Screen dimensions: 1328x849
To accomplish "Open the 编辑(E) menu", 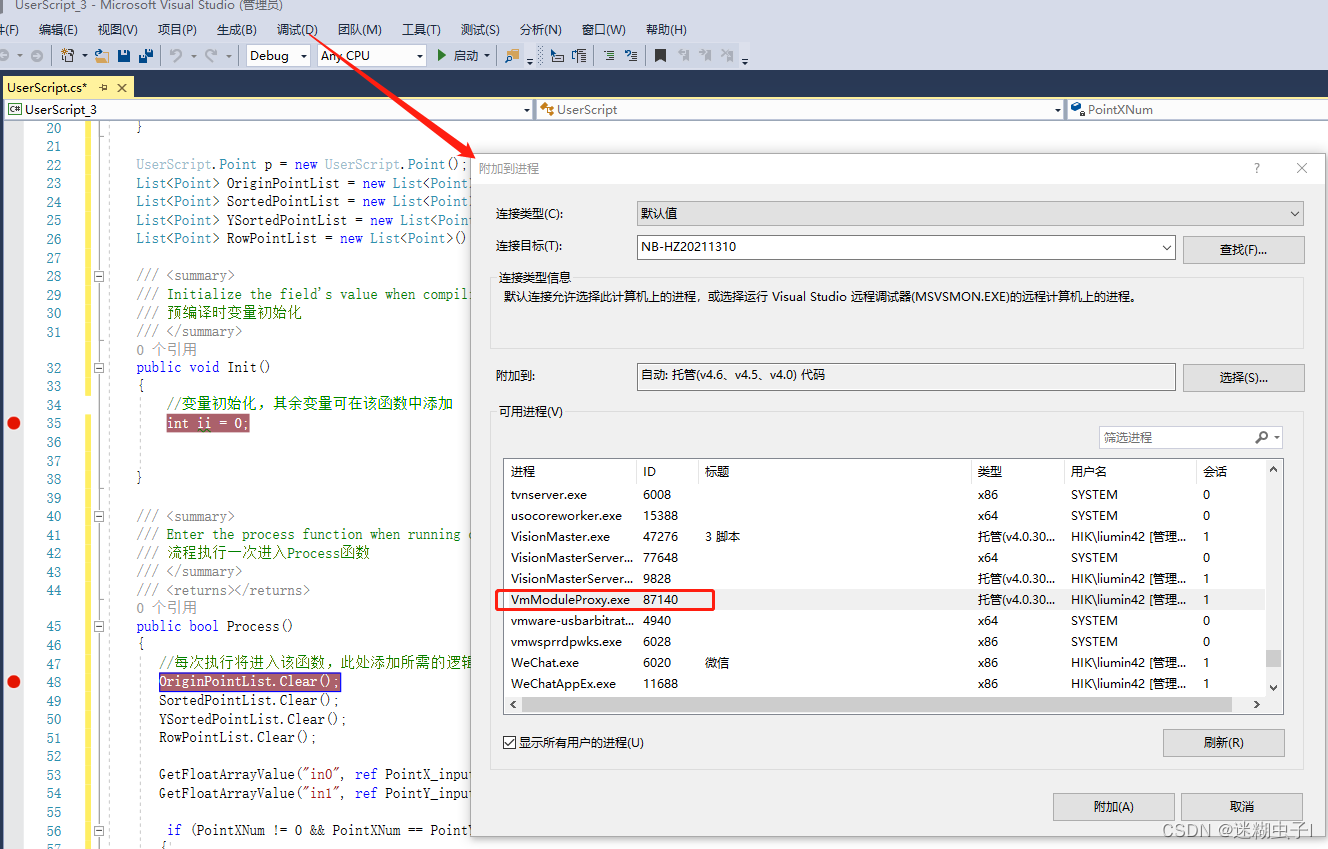I will coord(58,30).
